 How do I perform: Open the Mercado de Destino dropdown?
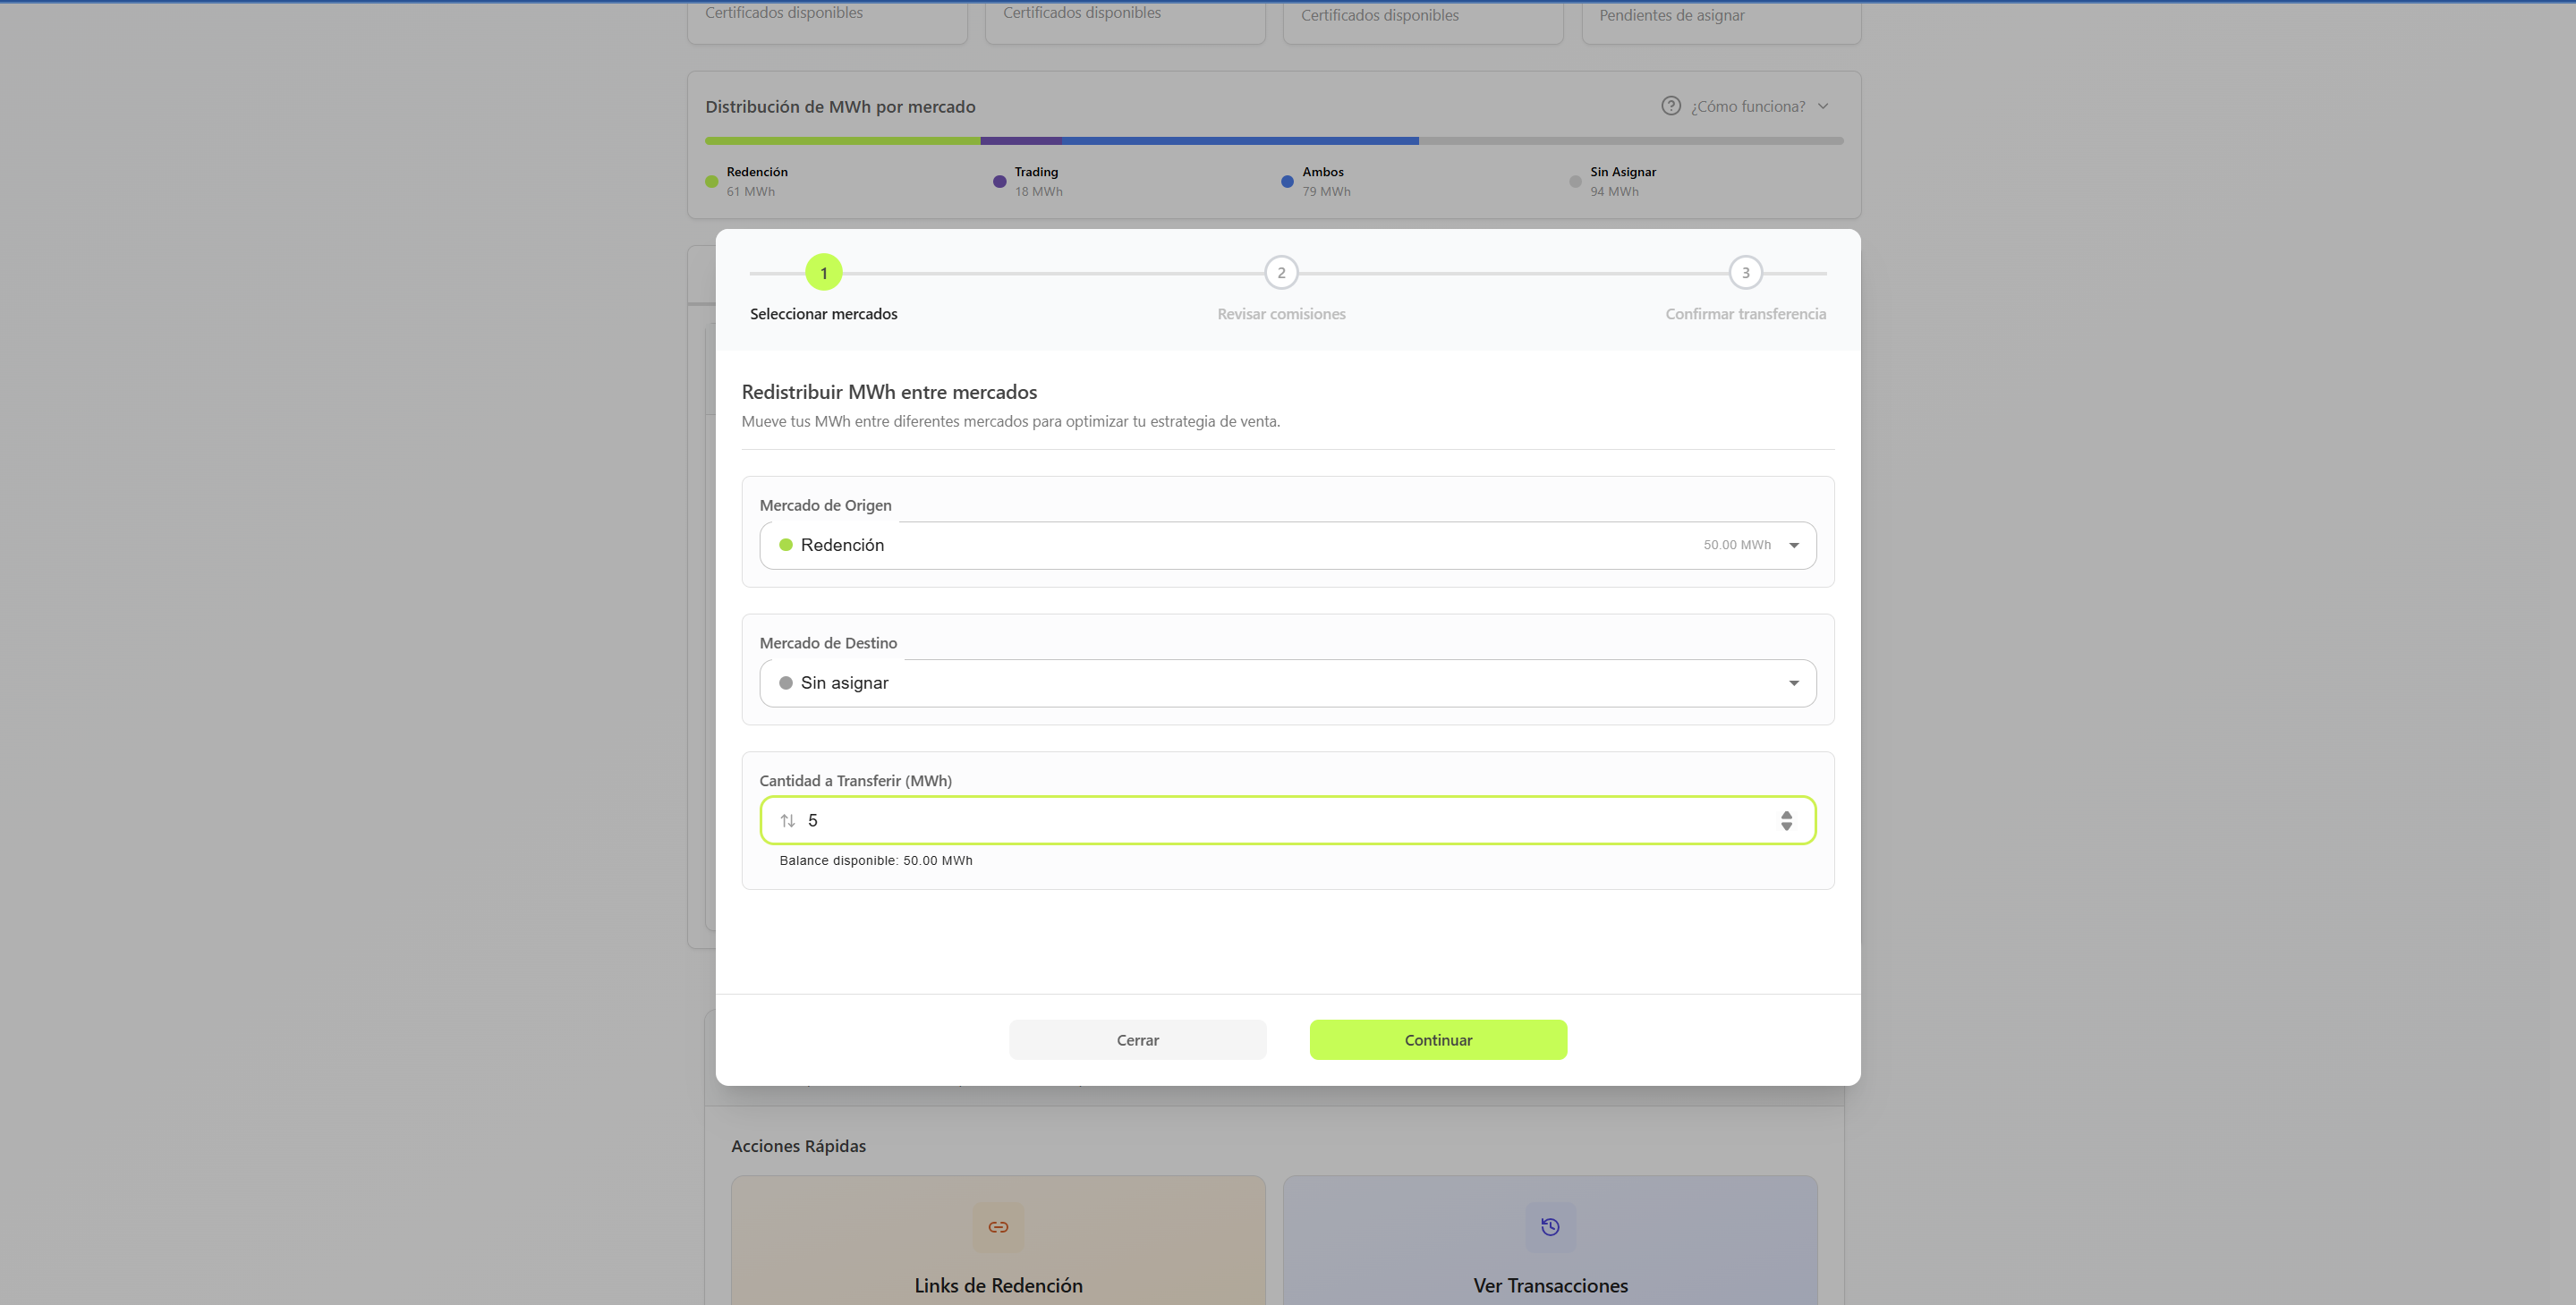pos(1287,683)
